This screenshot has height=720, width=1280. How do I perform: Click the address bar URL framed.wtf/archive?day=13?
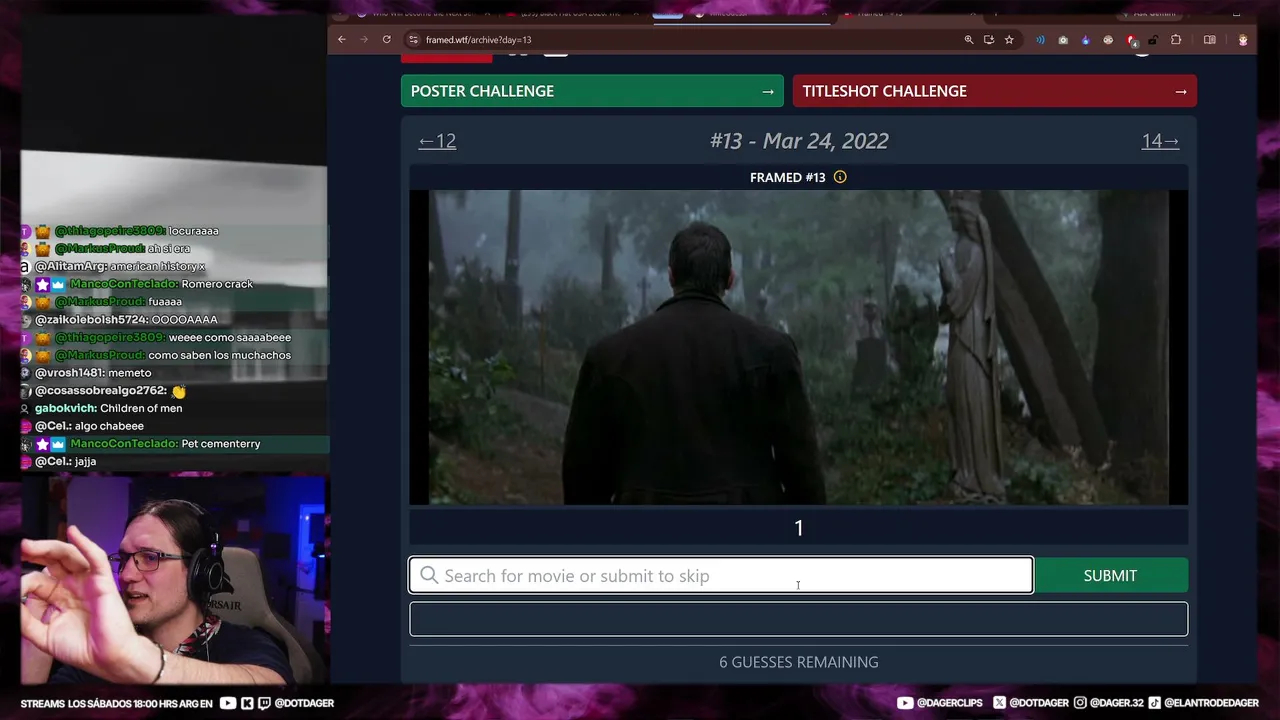pos(478,40)
